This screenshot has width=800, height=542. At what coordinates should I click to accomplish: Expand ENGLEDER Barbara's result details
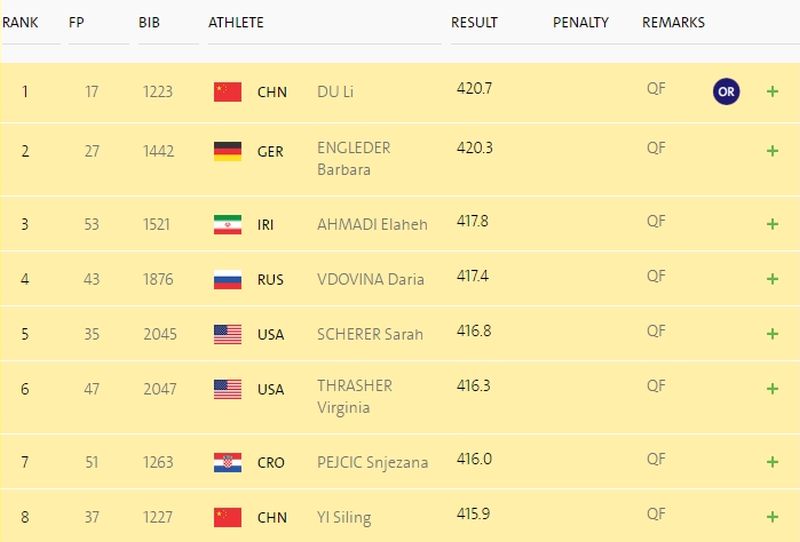tap(772, 151)
